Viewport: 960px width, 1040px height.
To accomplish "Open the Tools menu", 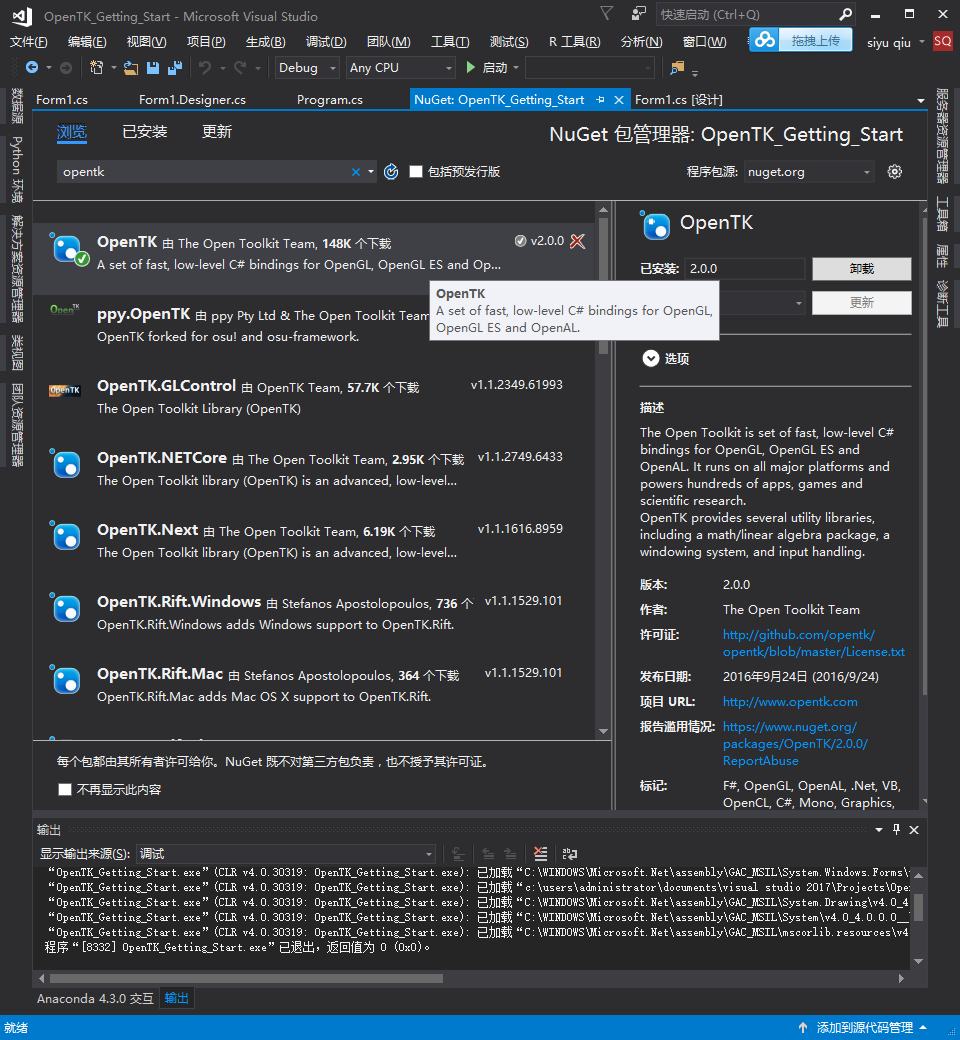I will (x=450, y=42).
